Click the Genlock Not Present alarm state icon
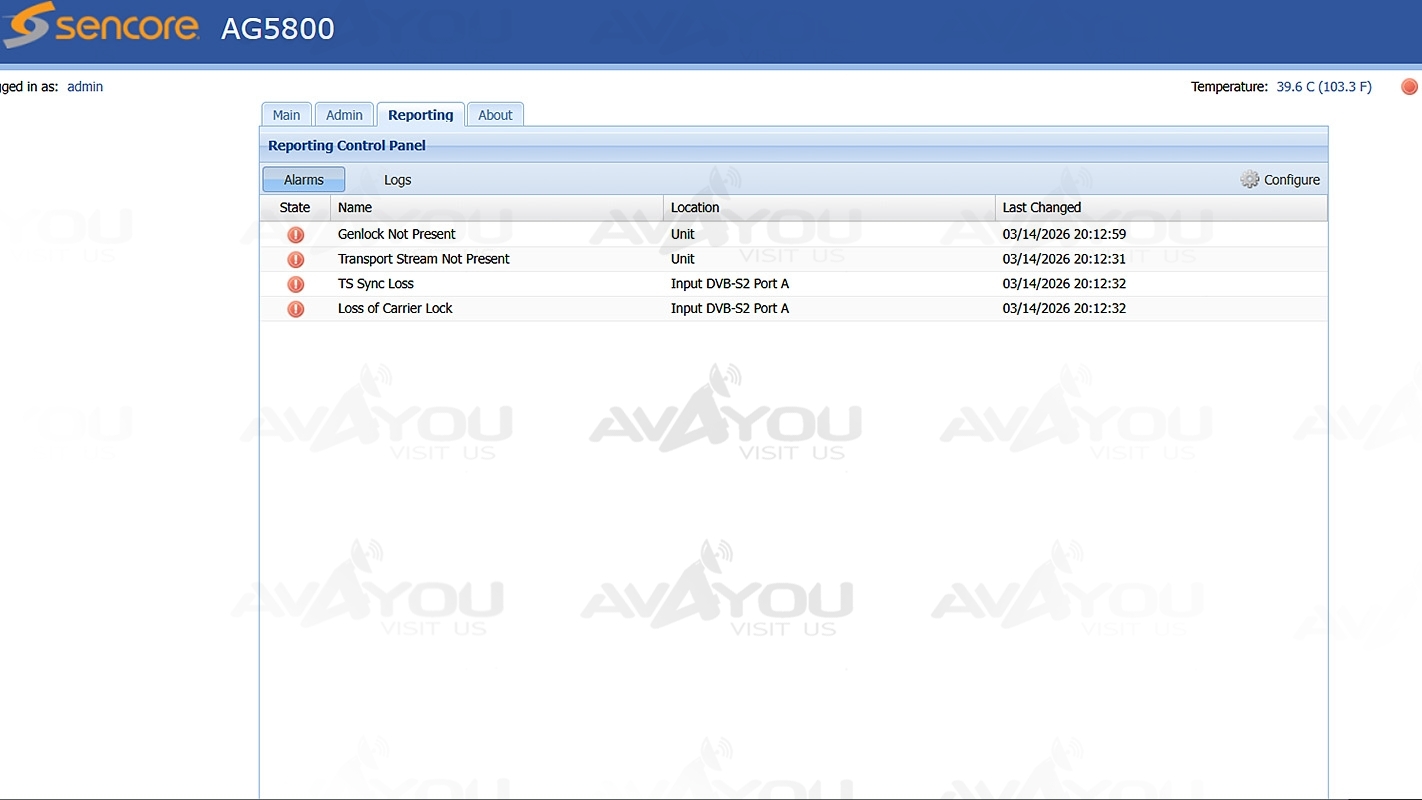Viewport: 1422px width, 800px height. tap(295, 234)
